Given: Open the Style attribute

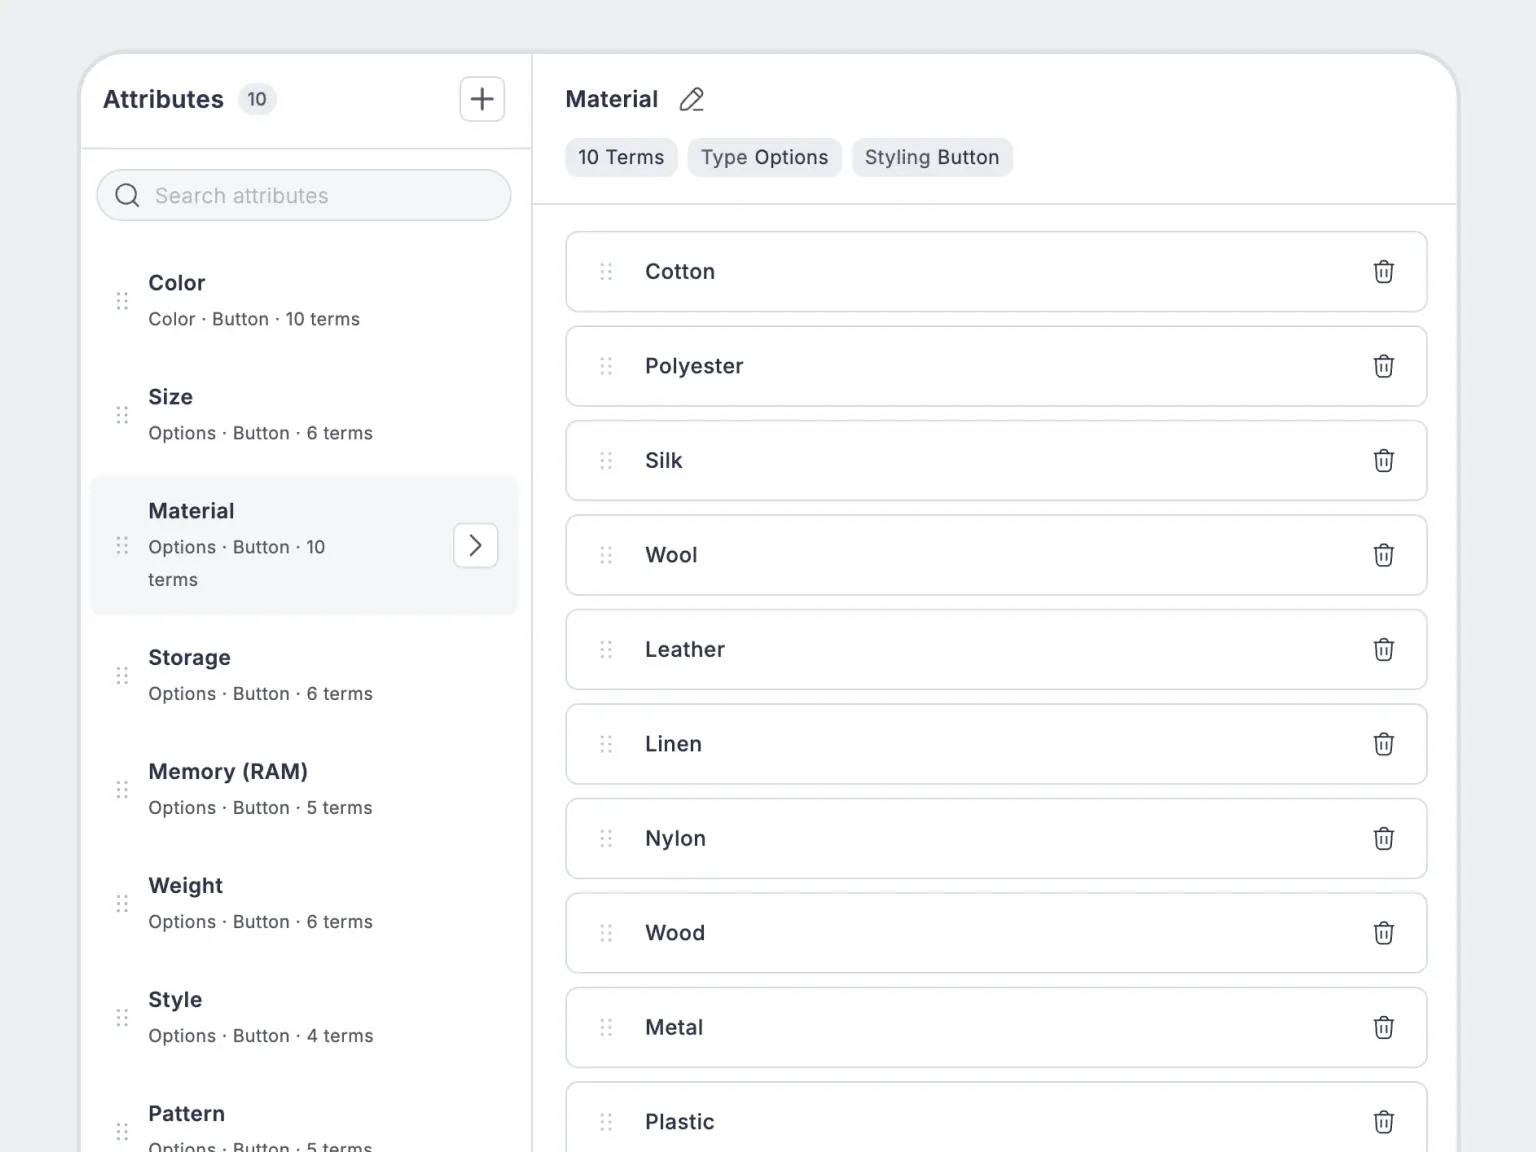Looking at the screenshot, I should point(304,1018).
